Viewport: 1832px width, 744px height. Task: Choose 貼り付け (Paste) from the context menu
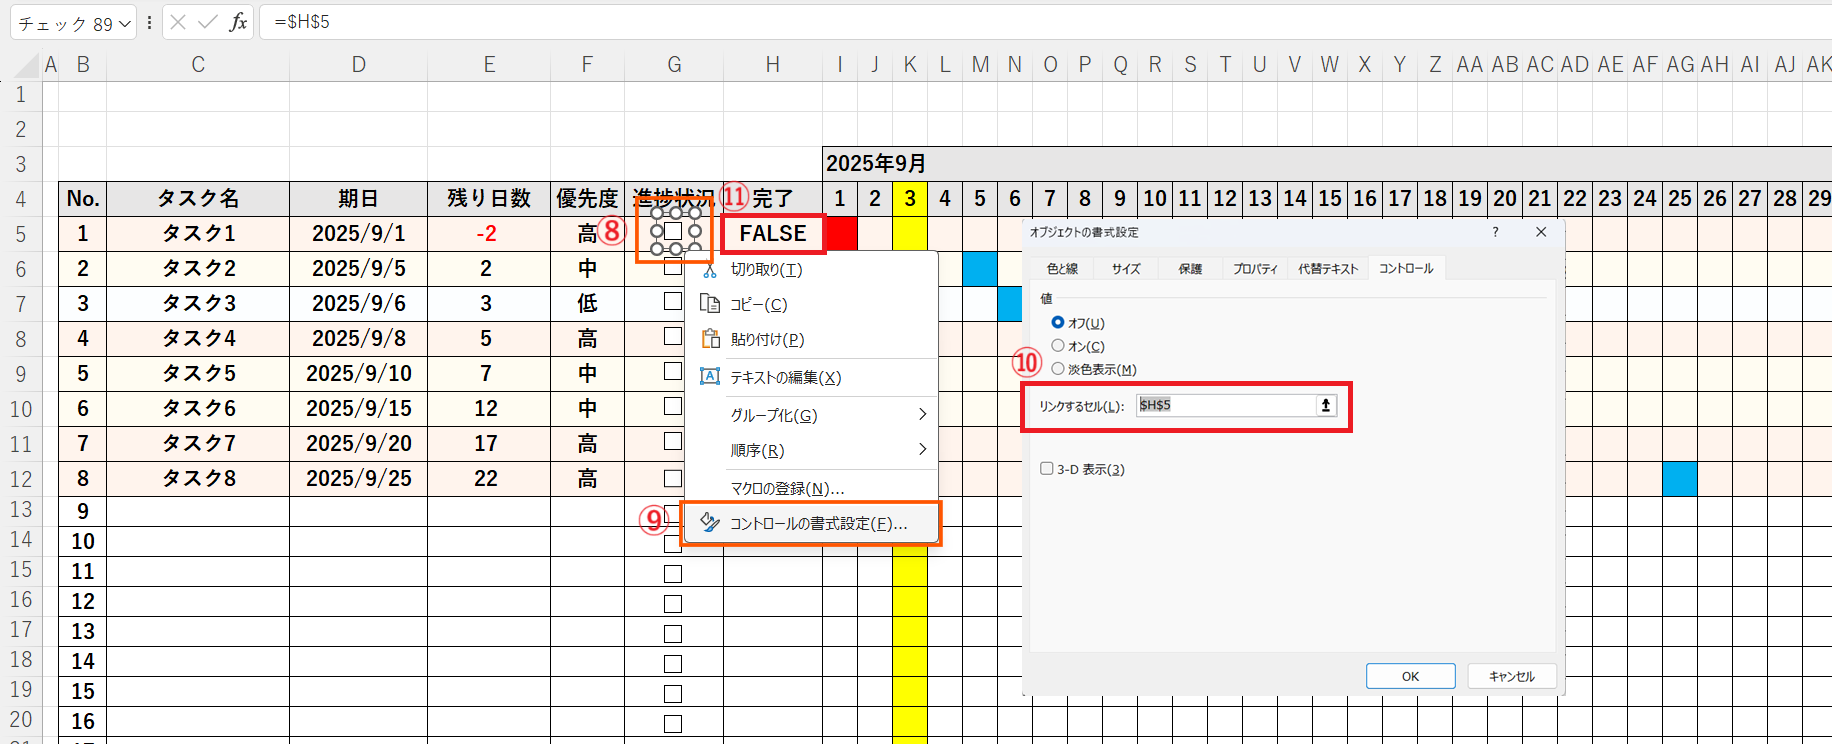(x=767, y=340)
